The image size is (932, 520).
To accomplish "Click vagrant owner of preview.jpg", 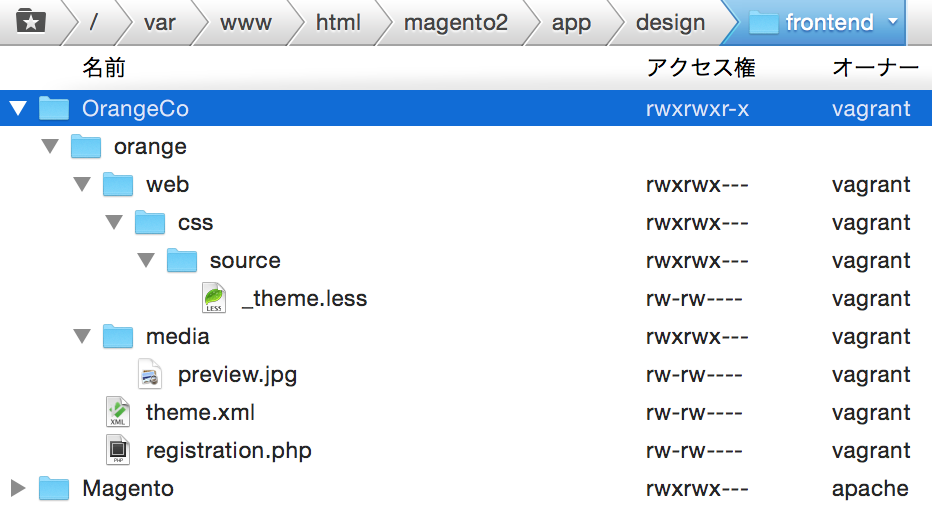I will [871, 376].
